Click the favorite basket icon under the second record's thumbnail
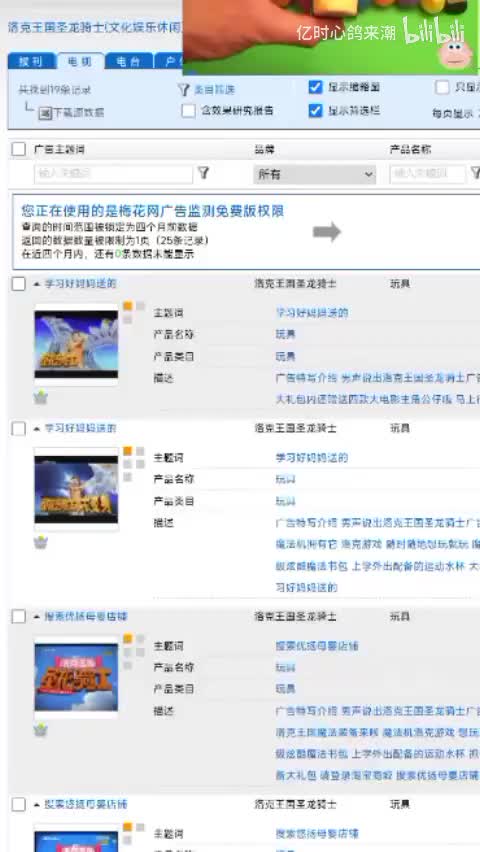The width and height of the screenshot is (480, 852). point(41,542)
